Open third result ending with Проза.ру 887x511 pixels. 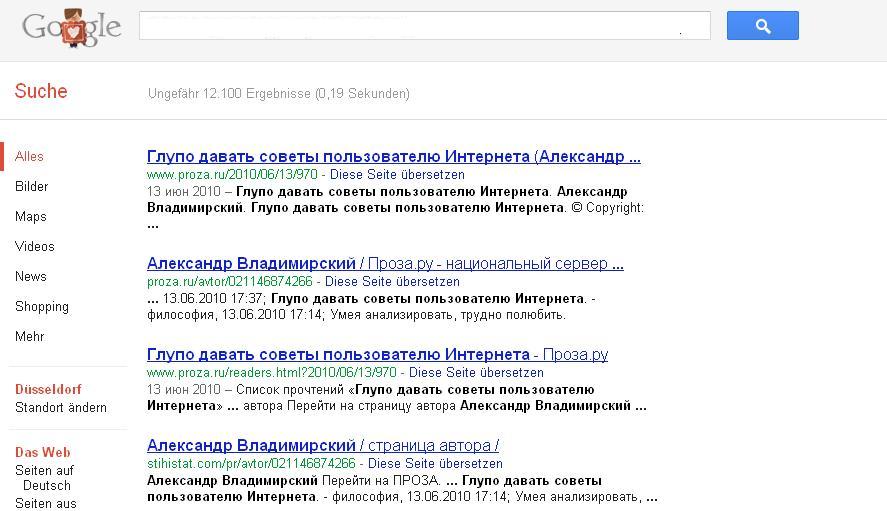pos(377,354)
